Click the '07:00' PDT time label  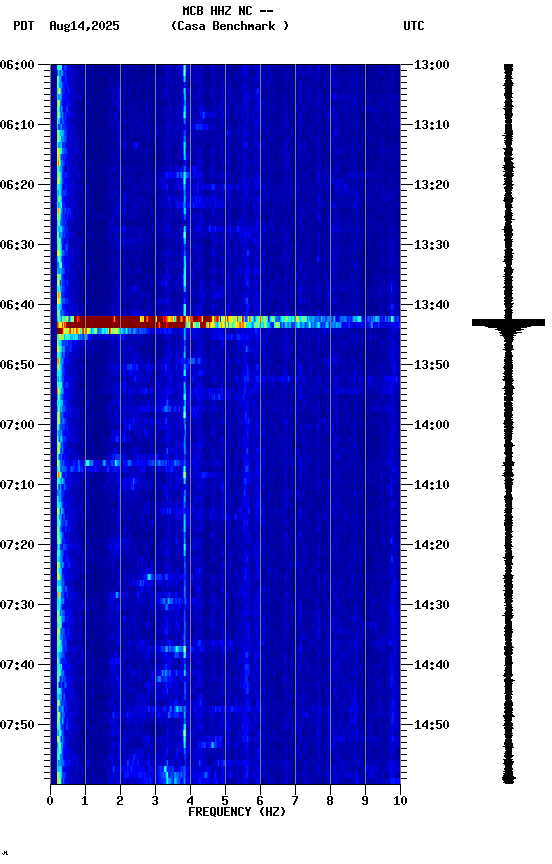pos(17,425)
